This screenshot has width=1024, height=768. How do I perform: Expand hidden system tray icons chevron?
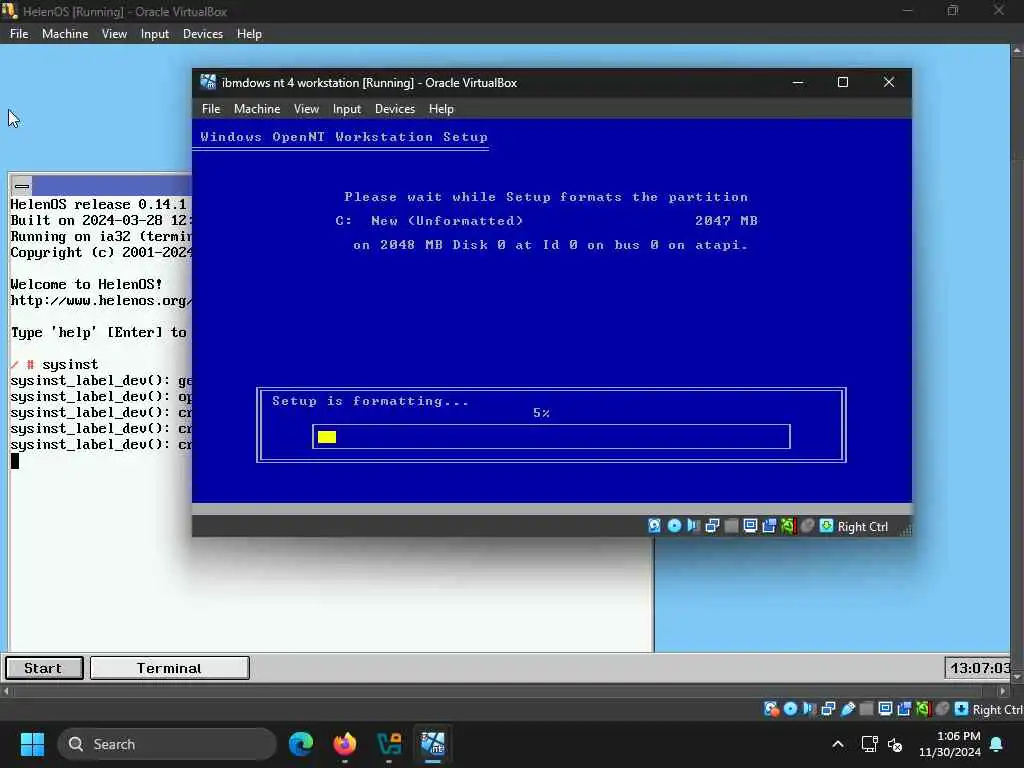tap(838, 744)
